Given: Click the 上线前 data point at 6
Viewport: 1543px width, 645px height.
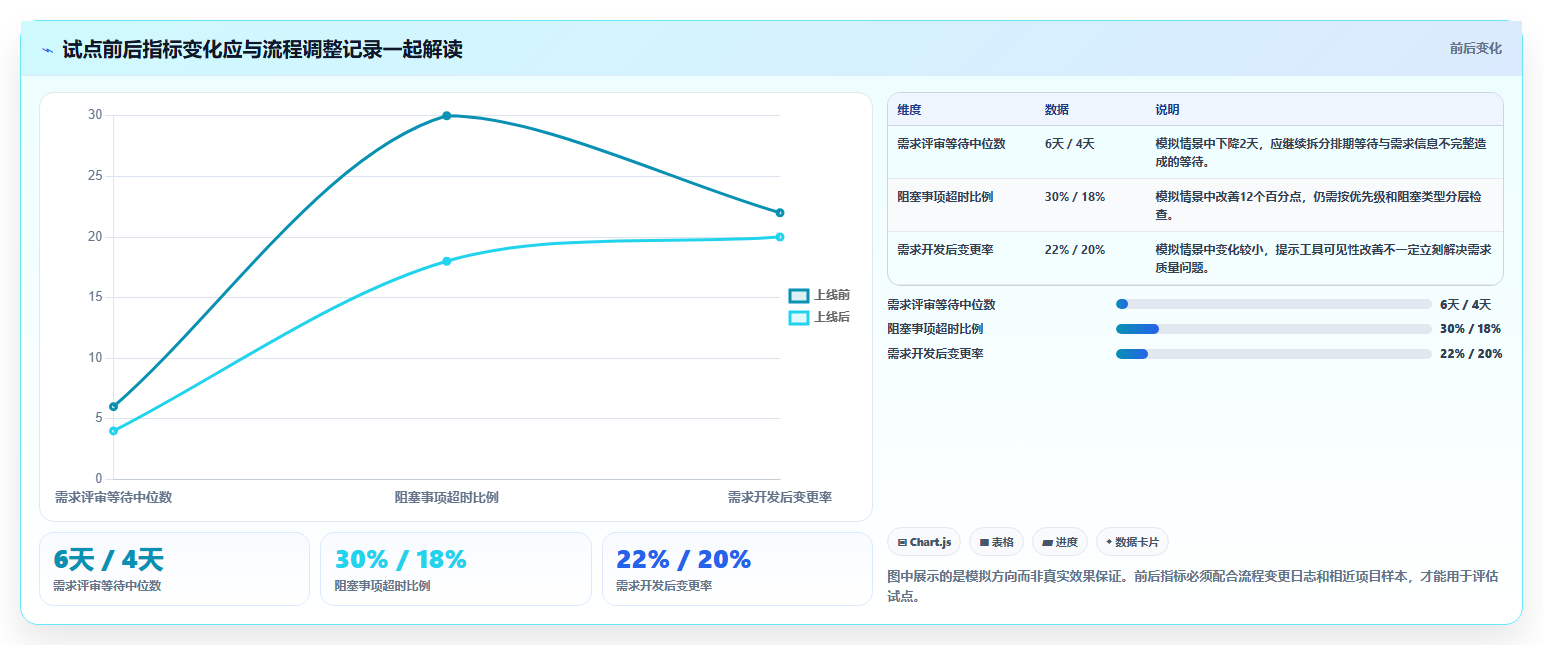Looking at the screenshot, I should (x=113, y=407).
